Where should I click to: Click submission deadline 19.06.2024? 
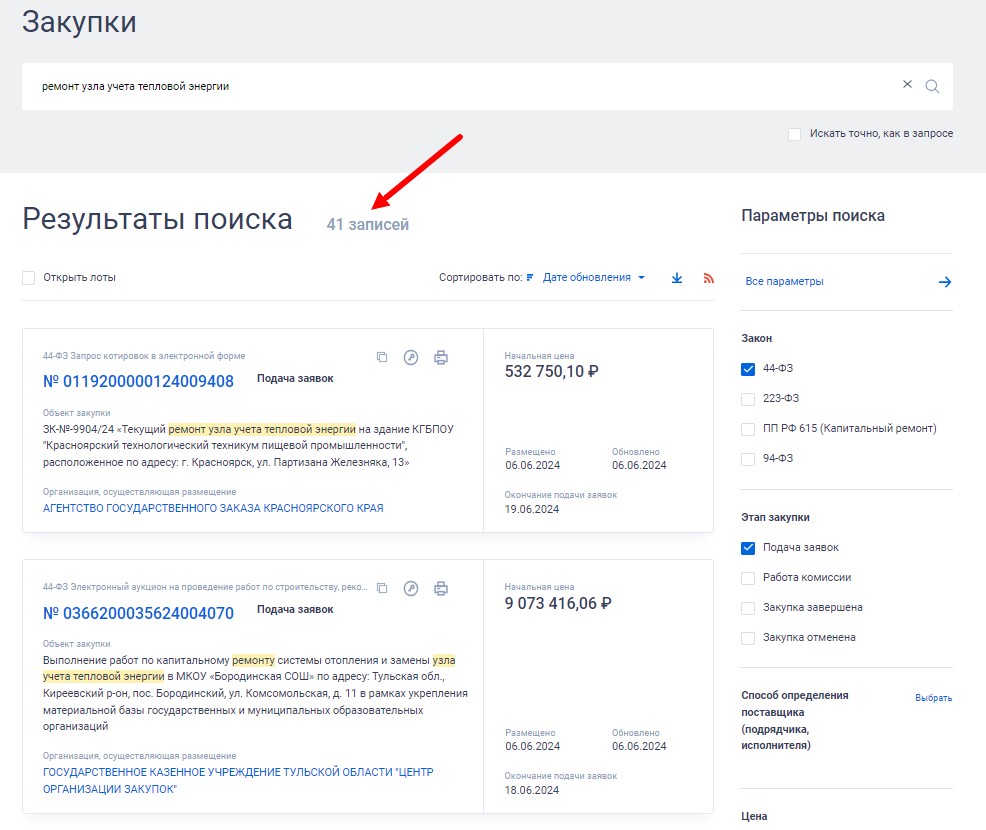[532, 509]
